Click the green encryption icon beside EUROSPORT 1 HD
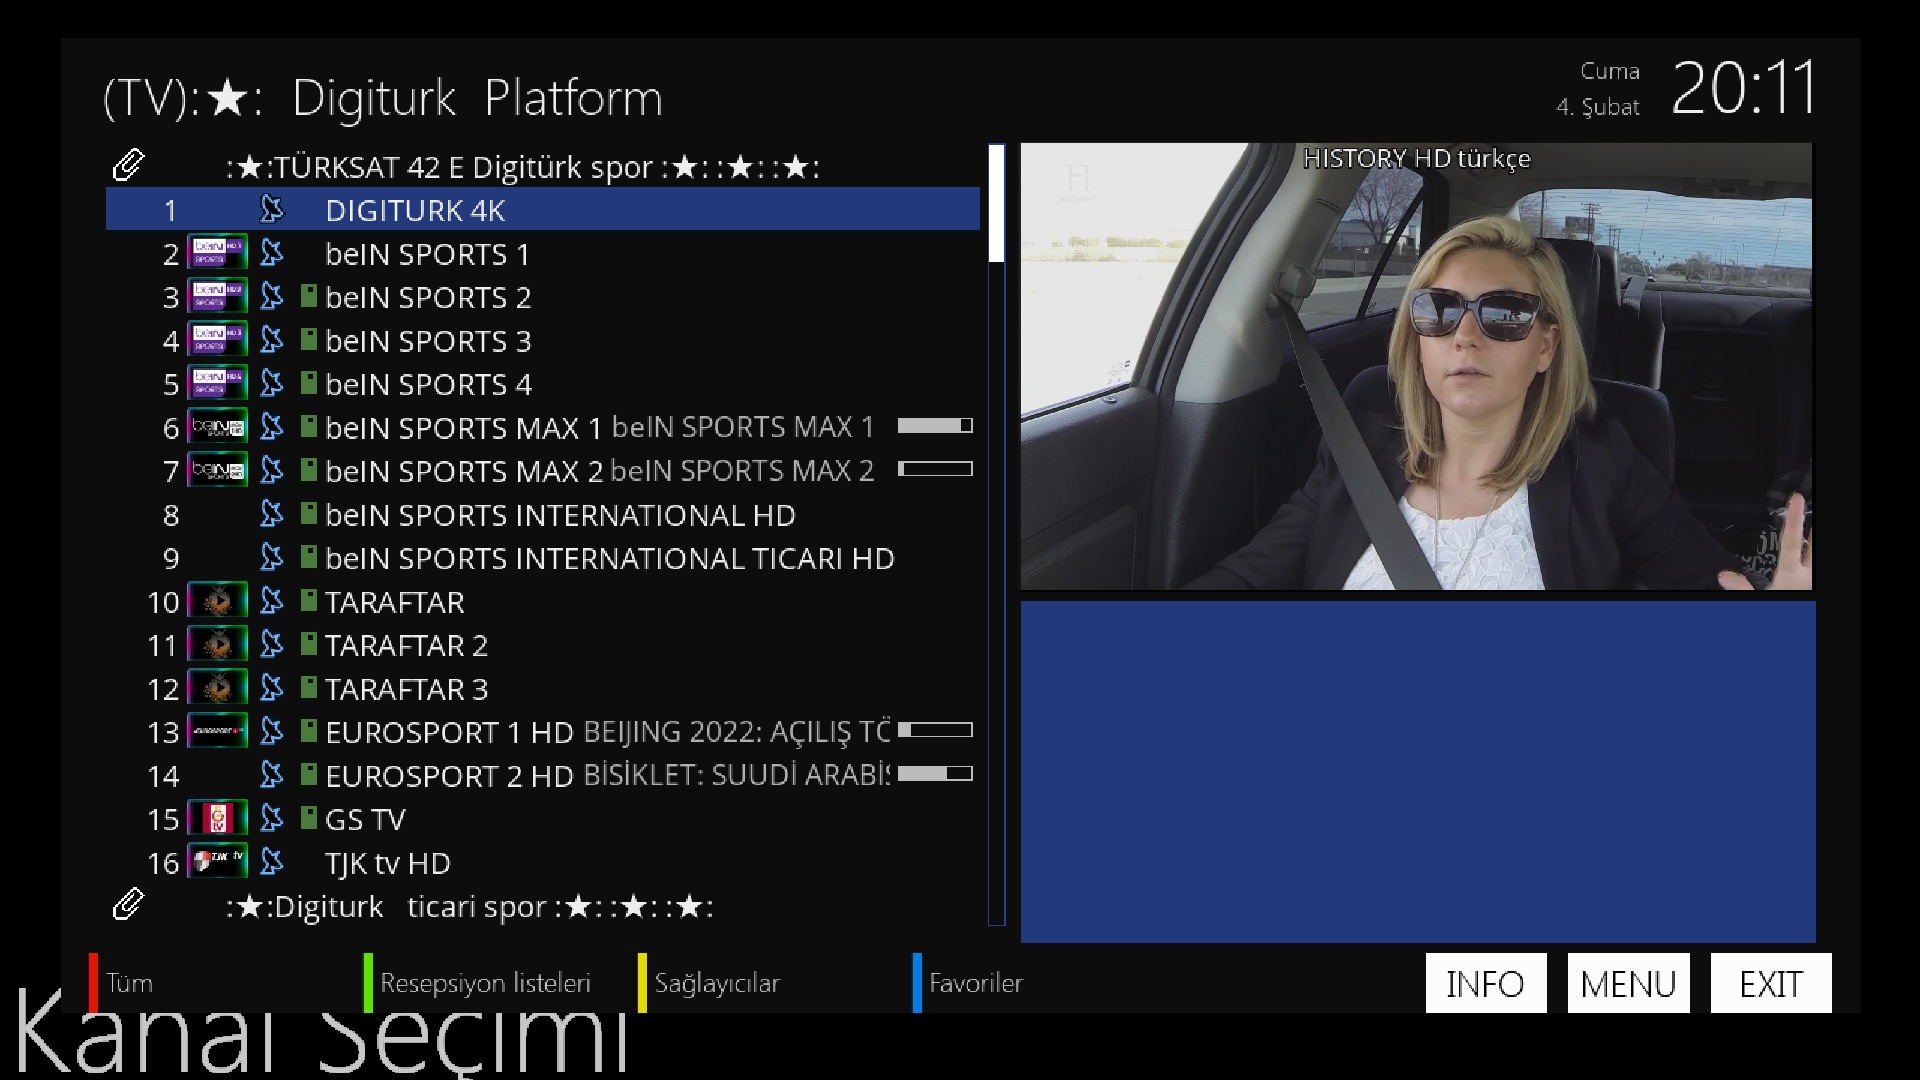This screenshot has width=1920, height=1080. [309, 731]
